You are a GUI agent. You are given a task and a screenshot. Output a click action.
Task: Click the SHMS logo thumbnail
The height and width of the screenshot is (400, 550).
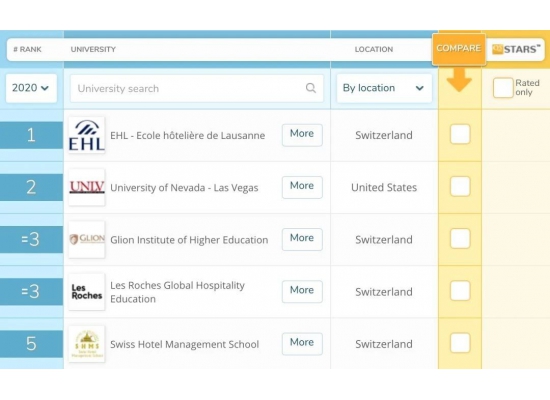coord(87,344)
